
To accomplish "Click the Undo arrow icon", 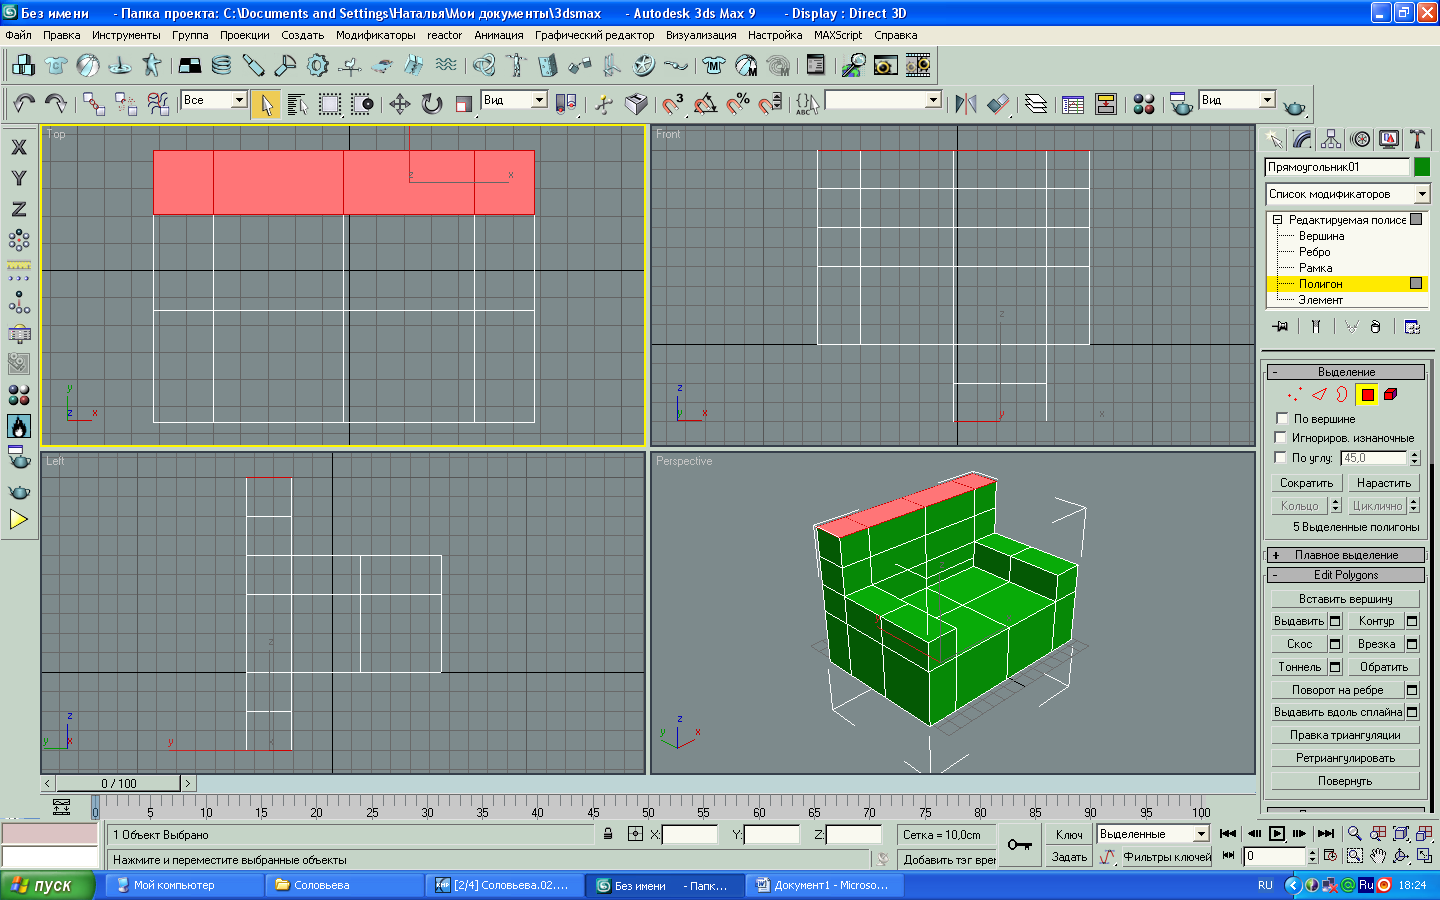I will point(24,103).
